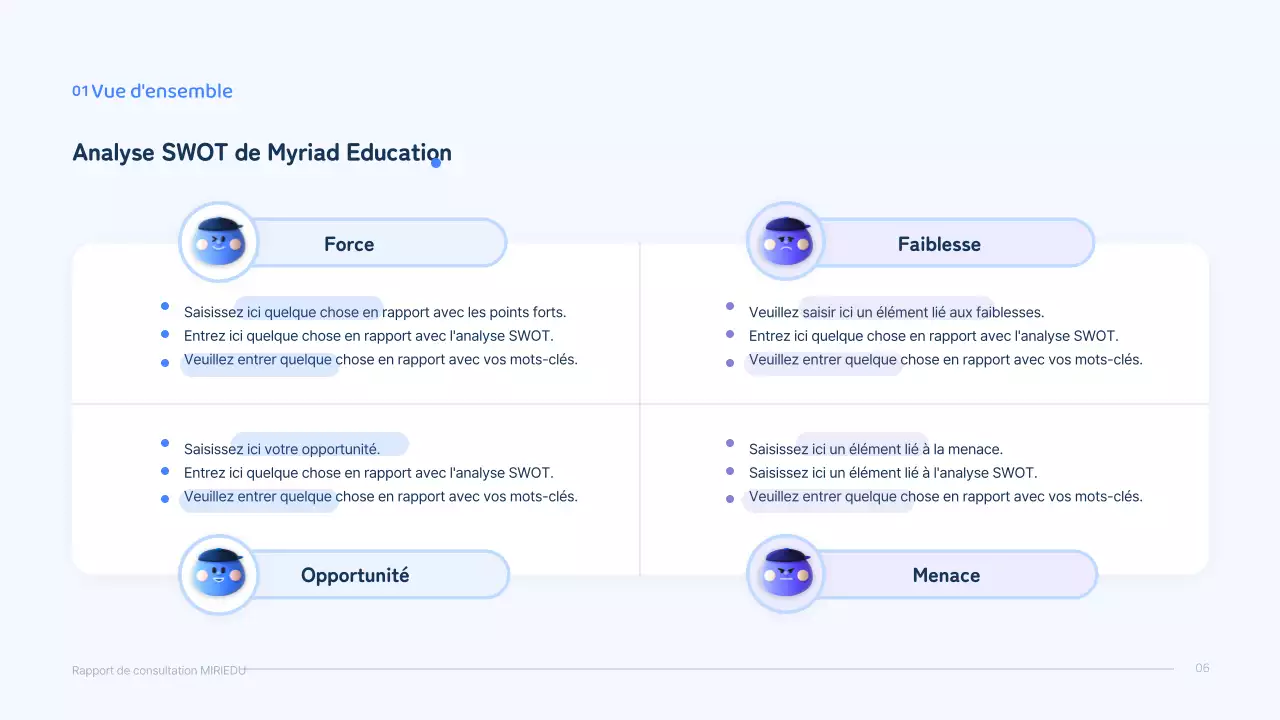The height and width of the screenshot is (720, 1280).
Task: Select the Faiblesse label pill
Action: click(x=950, y=244)
